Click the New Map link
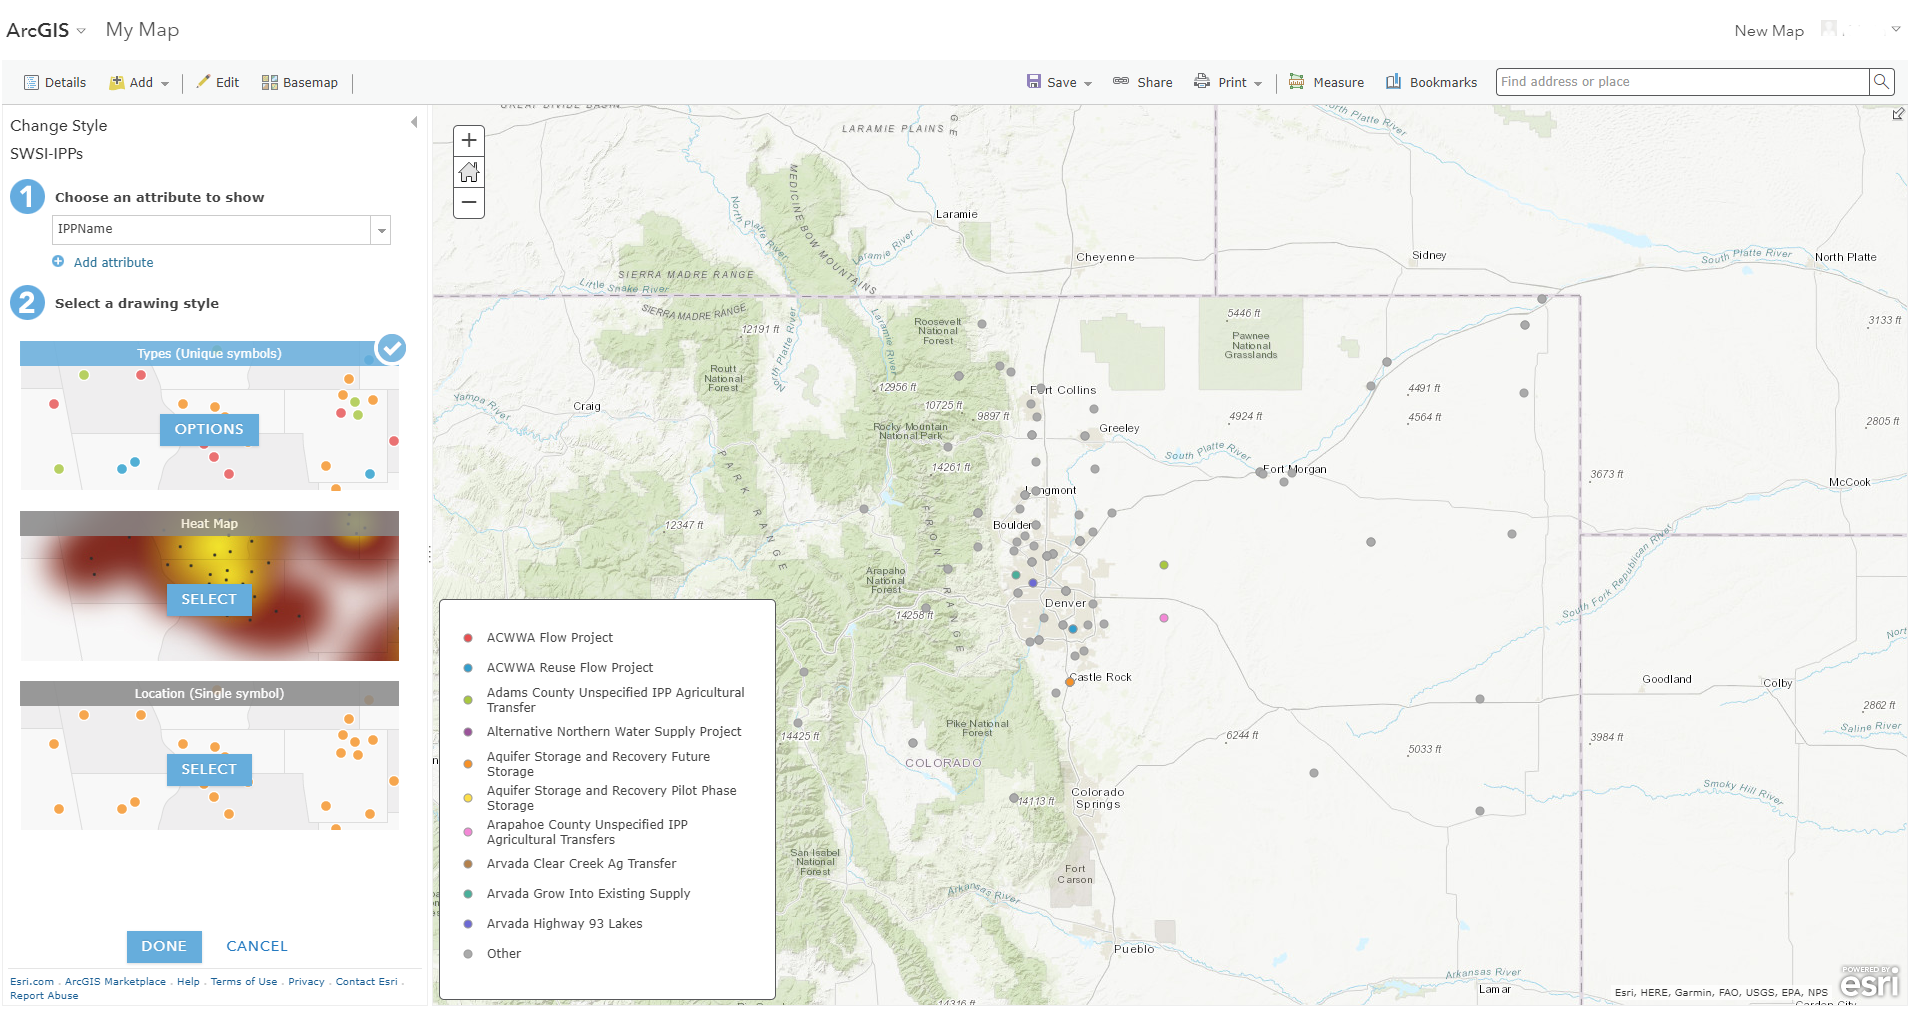Viewport: 1910px width, 1010px height. pyautogui.click(x=1769, y=31)
